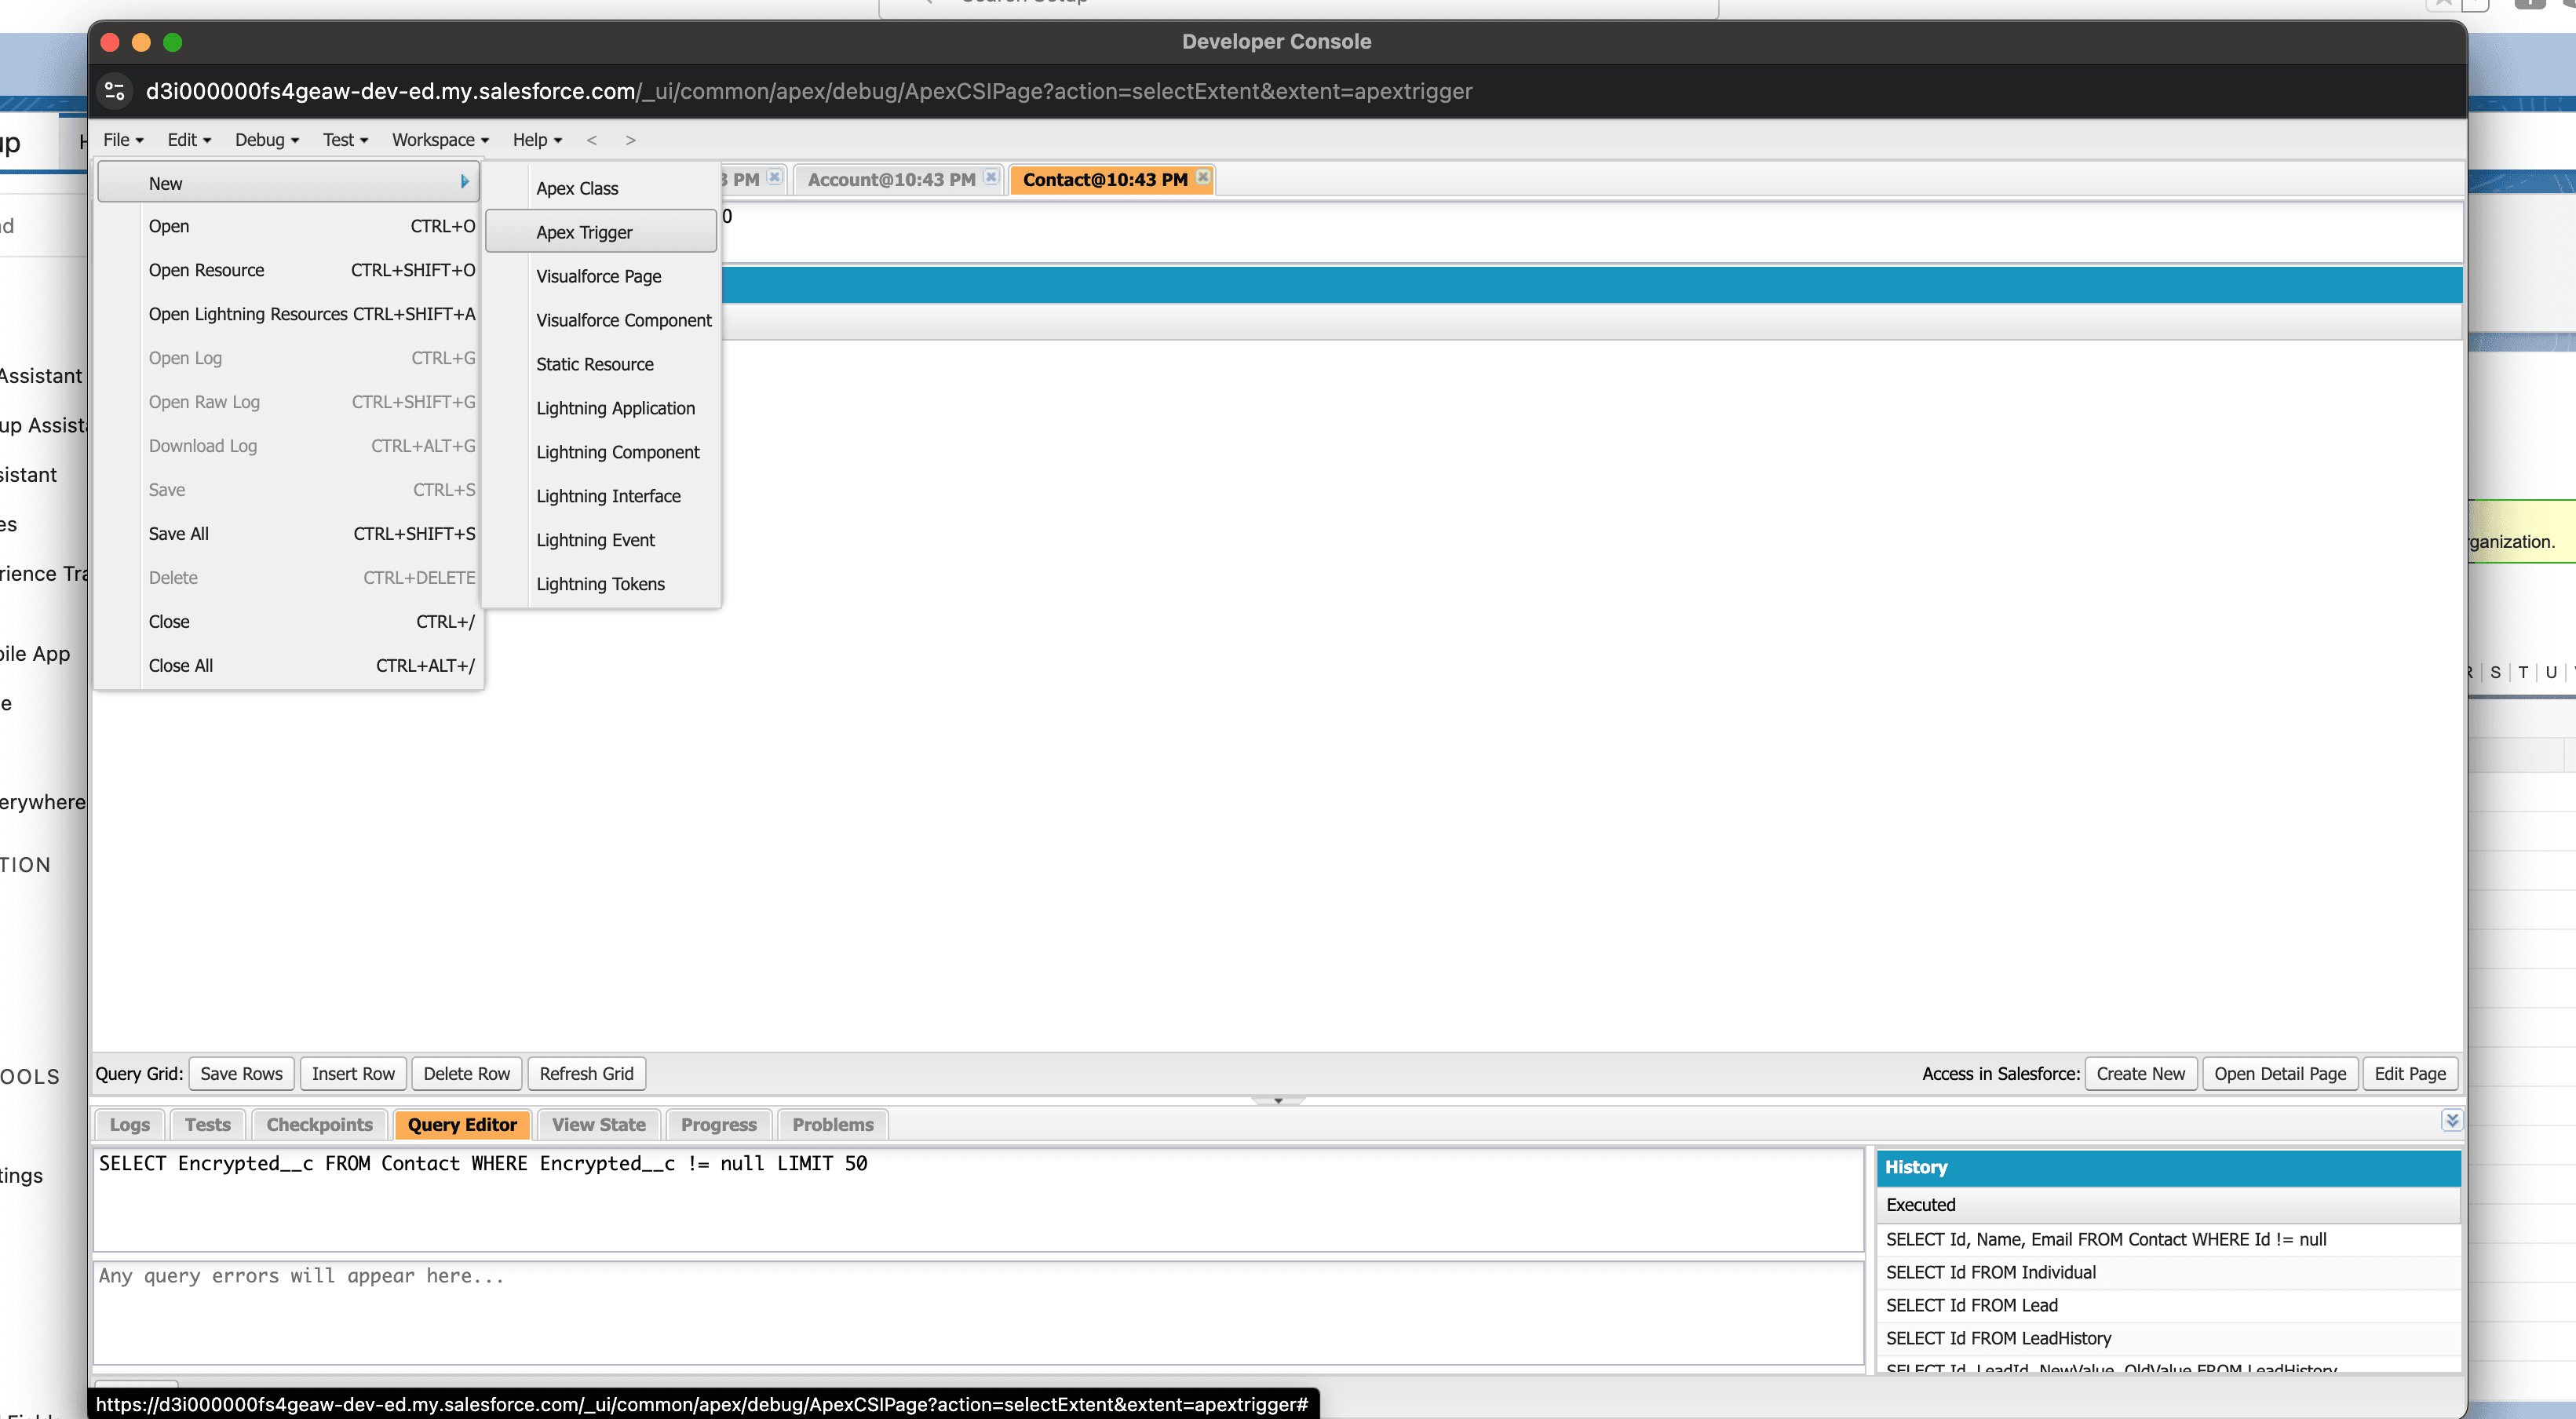
Task: Close the Contact@10:43 PM tab
Action: coord(1203,178)
